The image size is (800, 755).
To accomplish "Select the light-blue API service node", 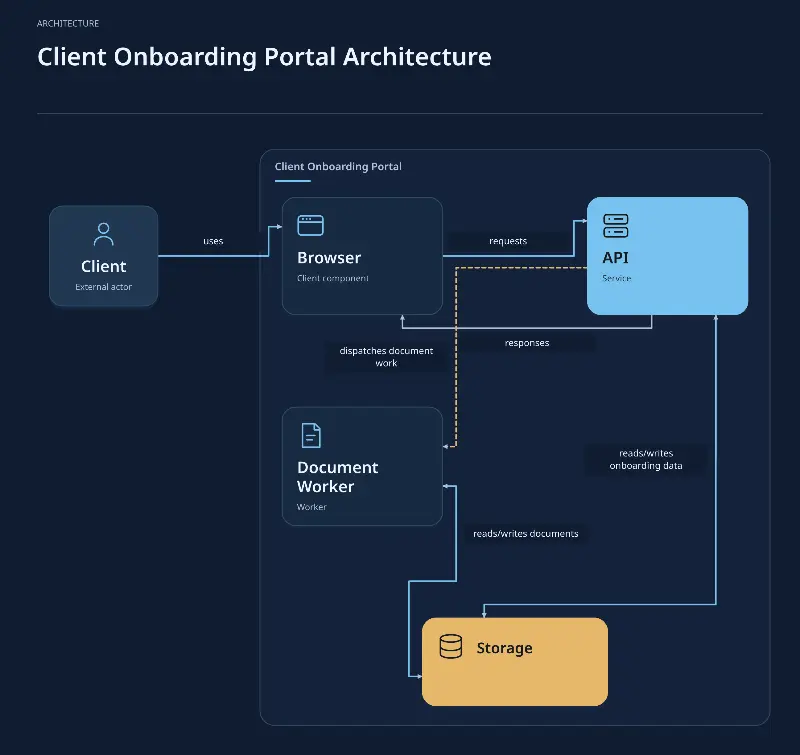I will pyautogui.click(x=667, y=256).
